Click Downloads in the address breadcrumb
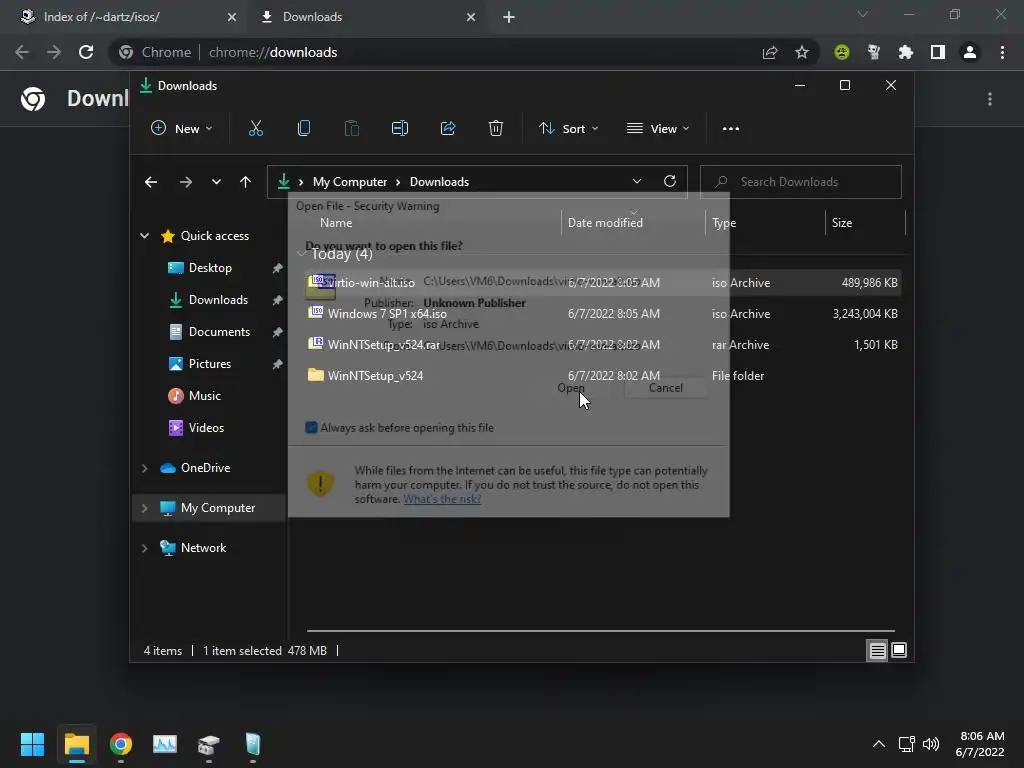The height and width of the screenshot is (768, 1024). pyautogui.click(x=439, y=182)
